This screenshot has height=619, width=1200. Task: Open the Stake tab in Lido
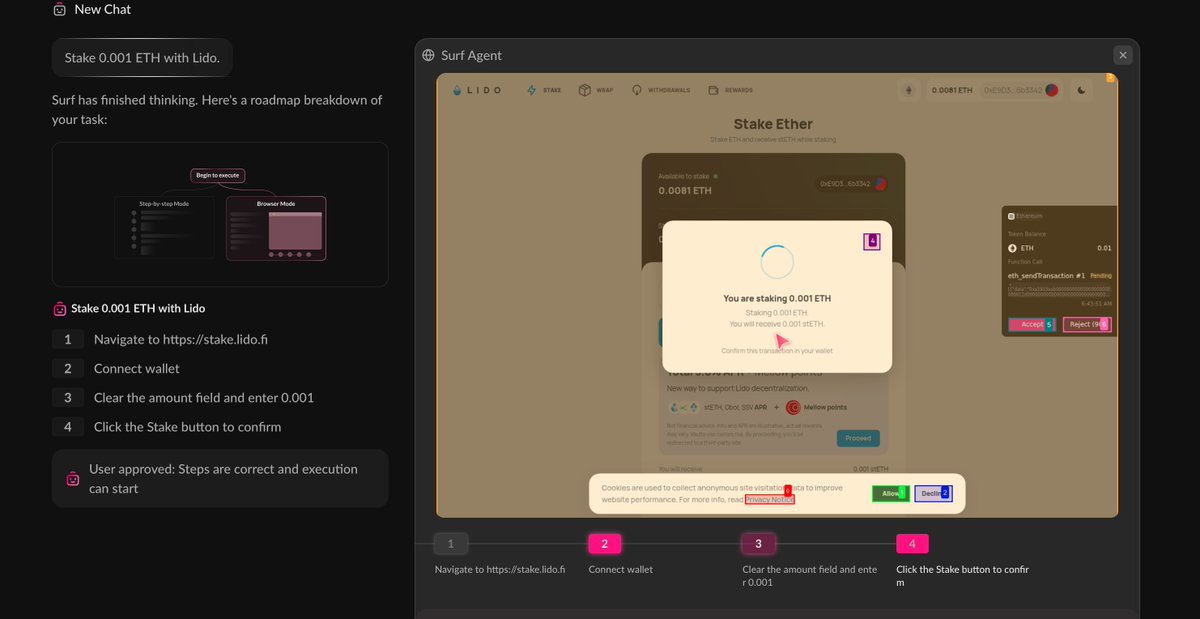(x=544, y=90)
